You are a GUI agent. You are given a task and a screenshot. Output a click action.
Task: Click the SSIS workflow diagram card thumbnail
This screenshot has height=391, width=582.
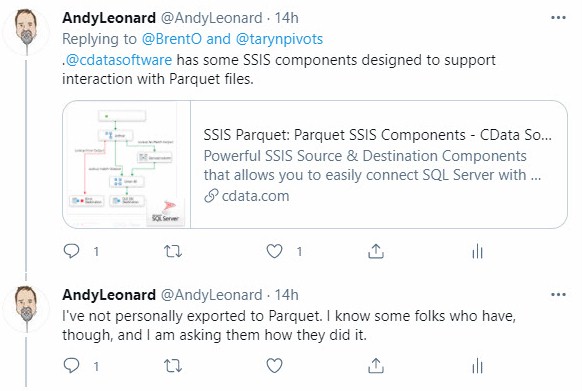pos(127,164)
